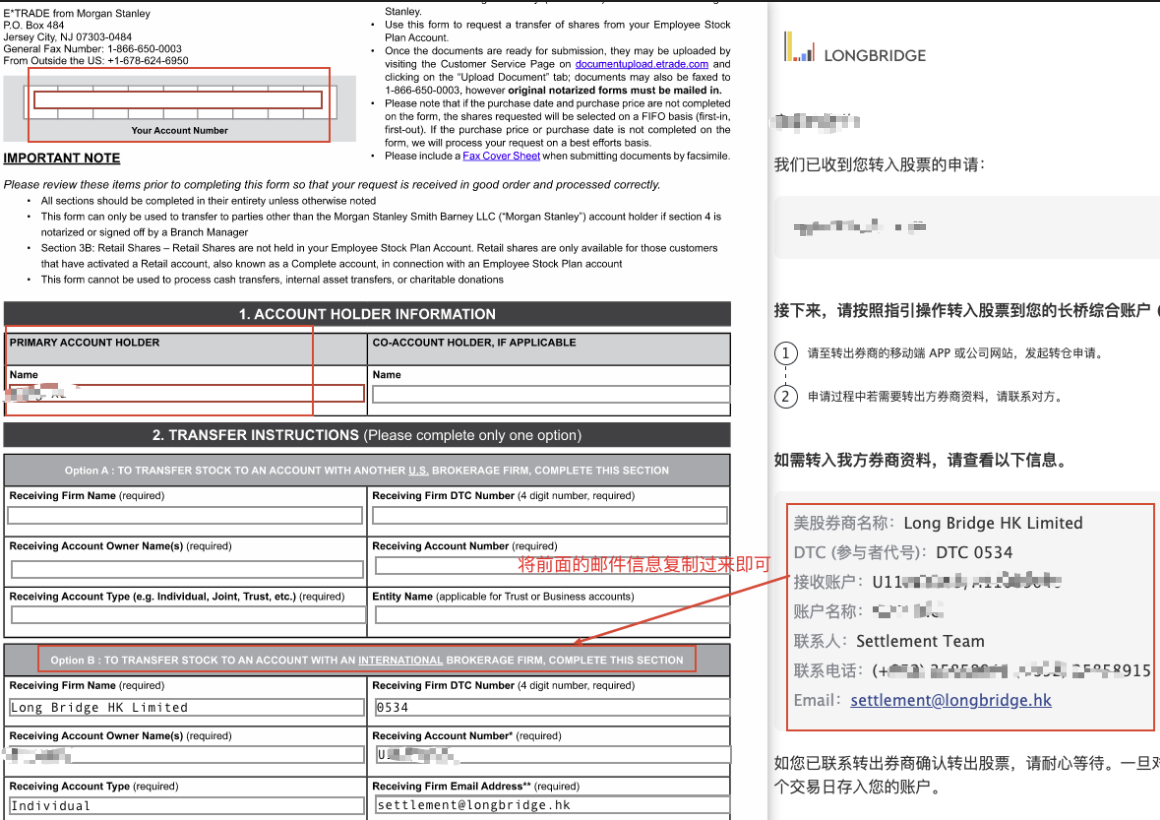This screenshot has width=1160, height=820.
Task: Click Option A Receiving Account Number field
Action: pos(552,566)
